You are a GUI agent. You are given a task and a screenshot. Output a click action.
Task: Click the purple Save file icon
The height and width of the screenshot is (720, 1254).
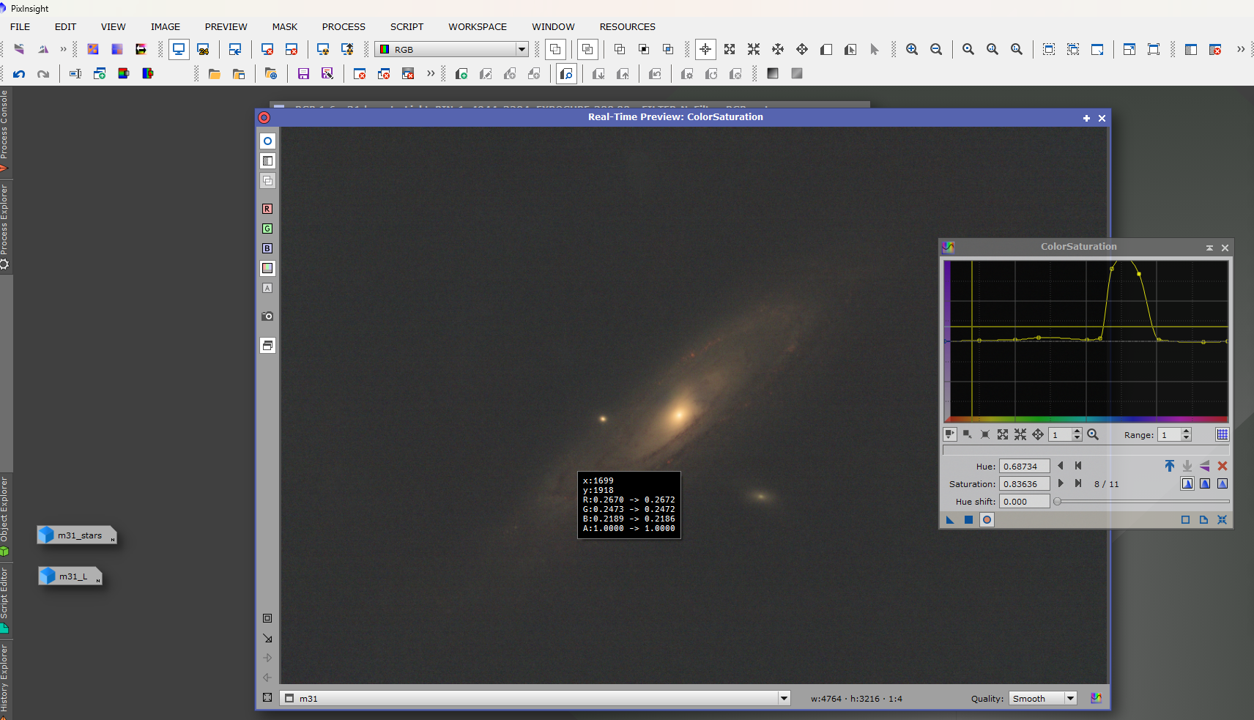point(303,74)
